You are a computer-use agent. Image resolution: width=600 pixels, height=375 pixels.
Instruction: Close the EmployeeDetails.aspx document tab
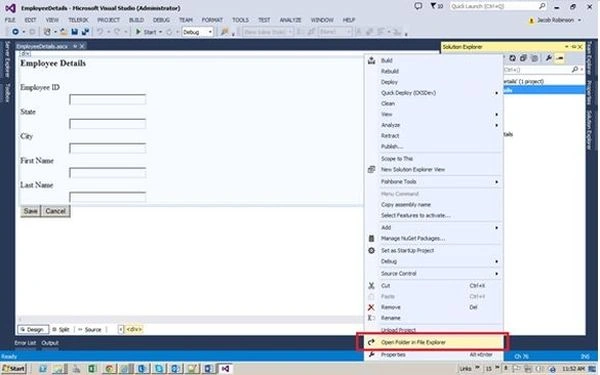tap(82, 46)
